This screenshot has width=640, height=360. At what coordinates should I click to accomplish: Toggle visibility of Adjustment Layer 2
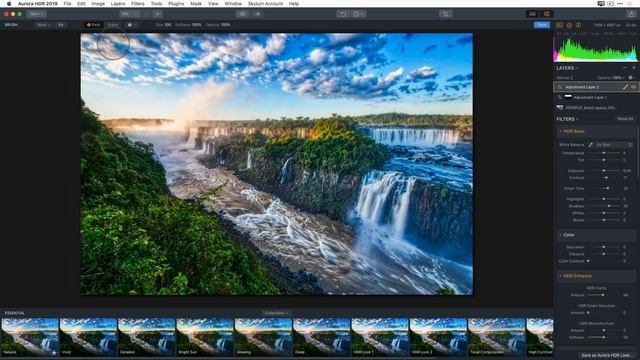633,87
